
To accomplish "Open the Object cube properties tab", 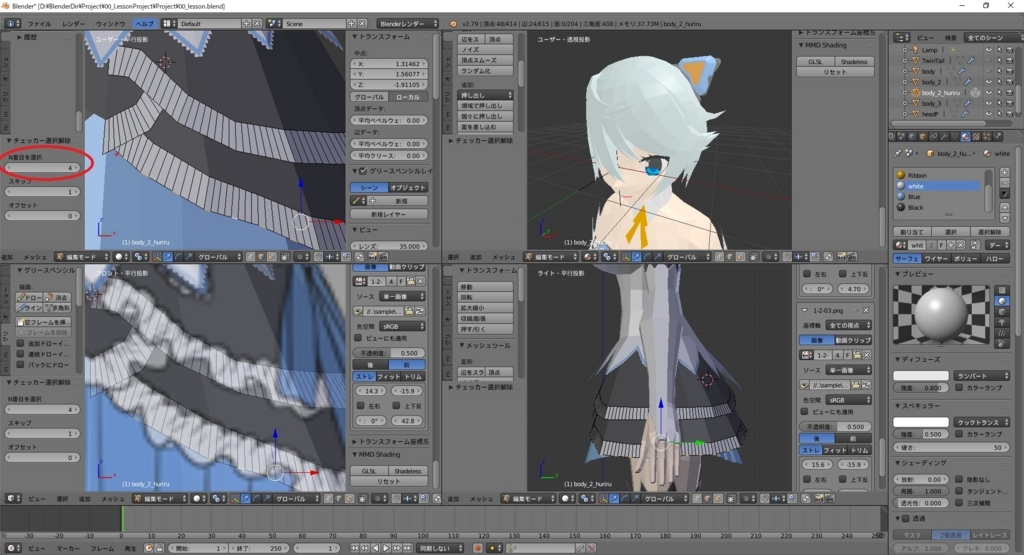I will coord(923,136).
